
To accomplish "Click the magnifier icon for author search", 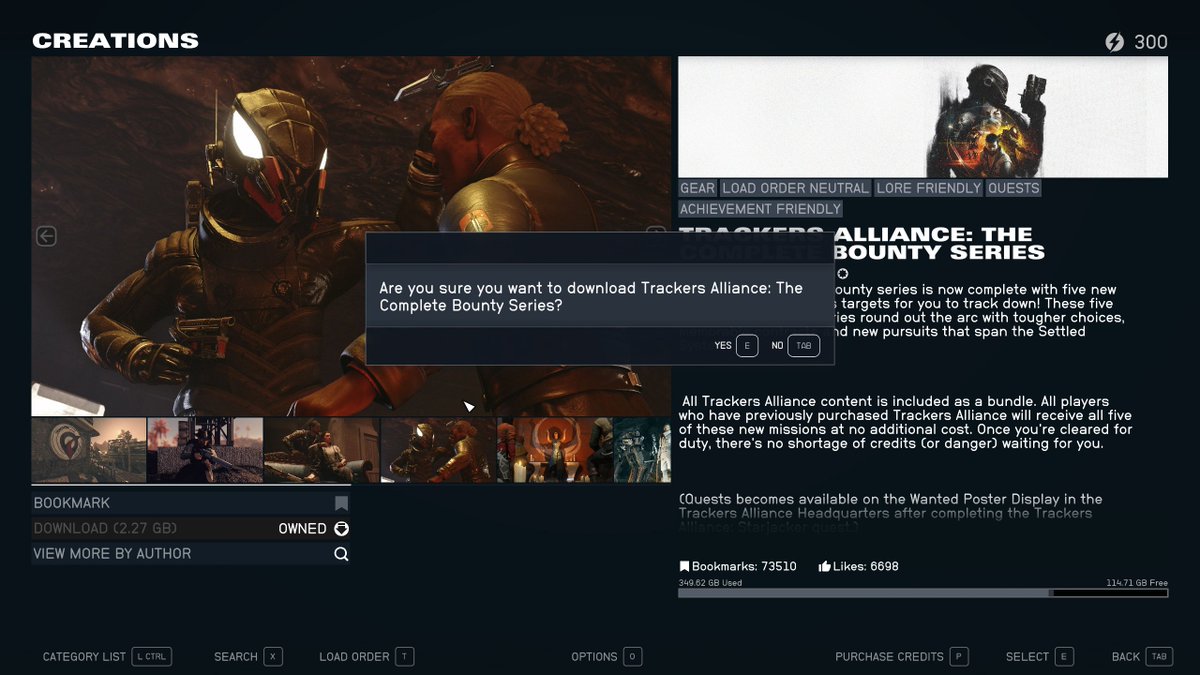I will coord(341,554).
